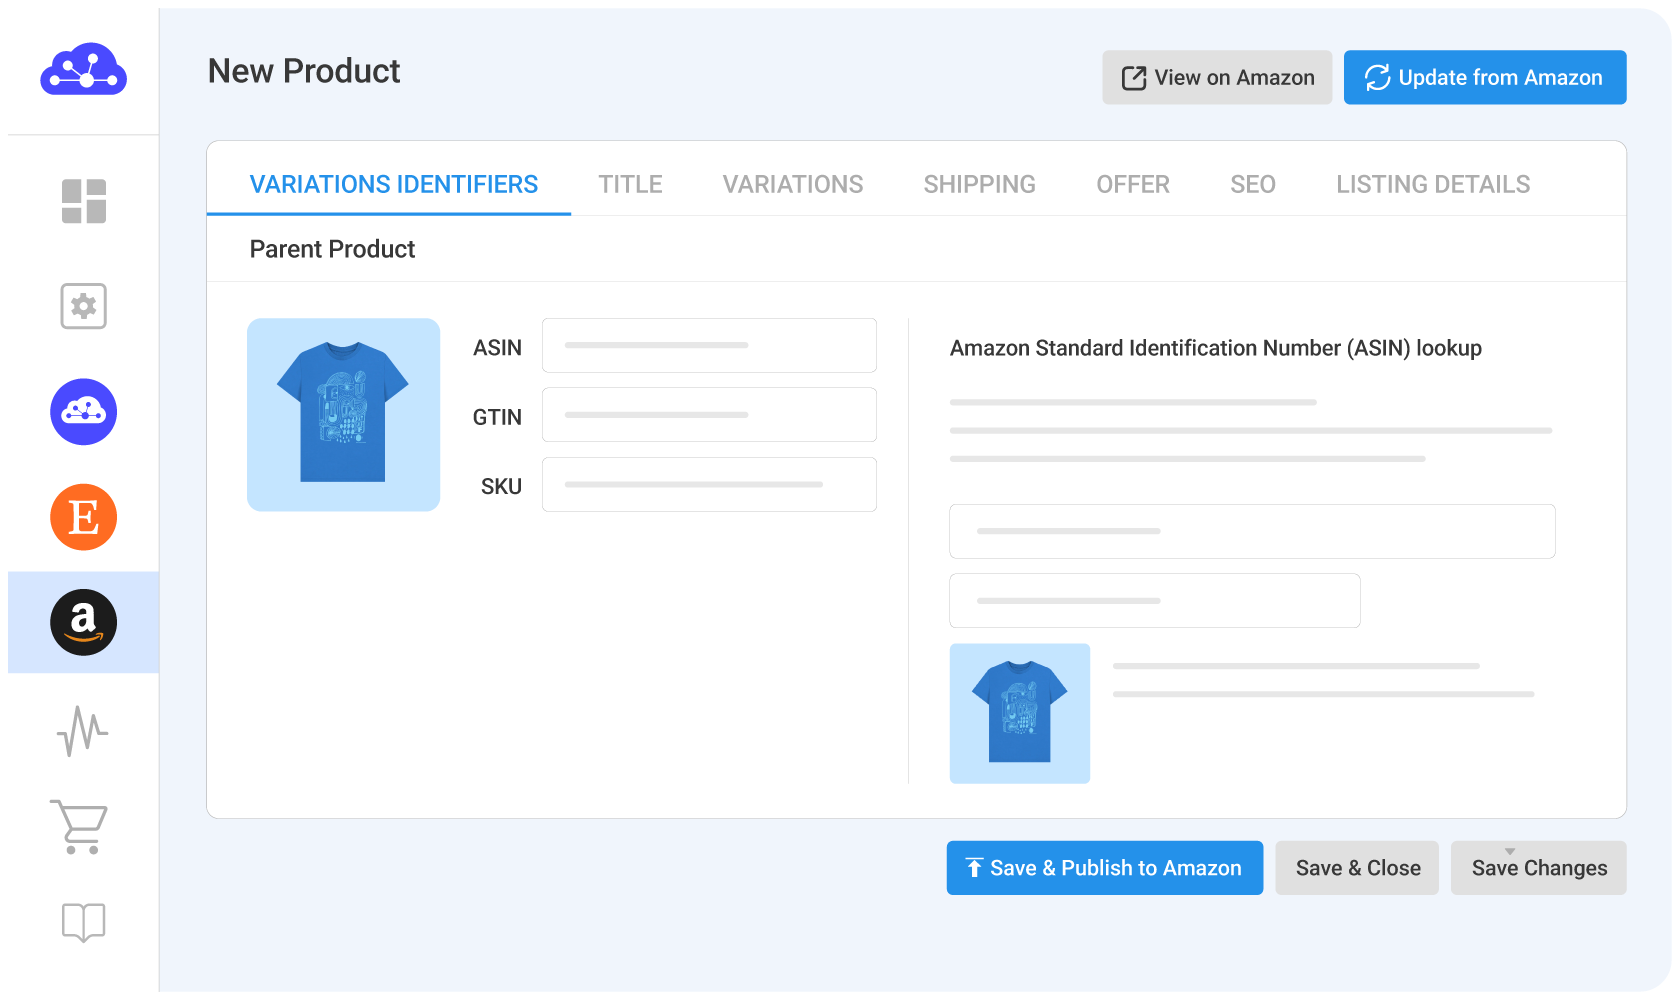This screenshot has height=1000, width=1680.
Task: Expand the Save Changes dropdown arrow
Action: tap(1510, 852)
